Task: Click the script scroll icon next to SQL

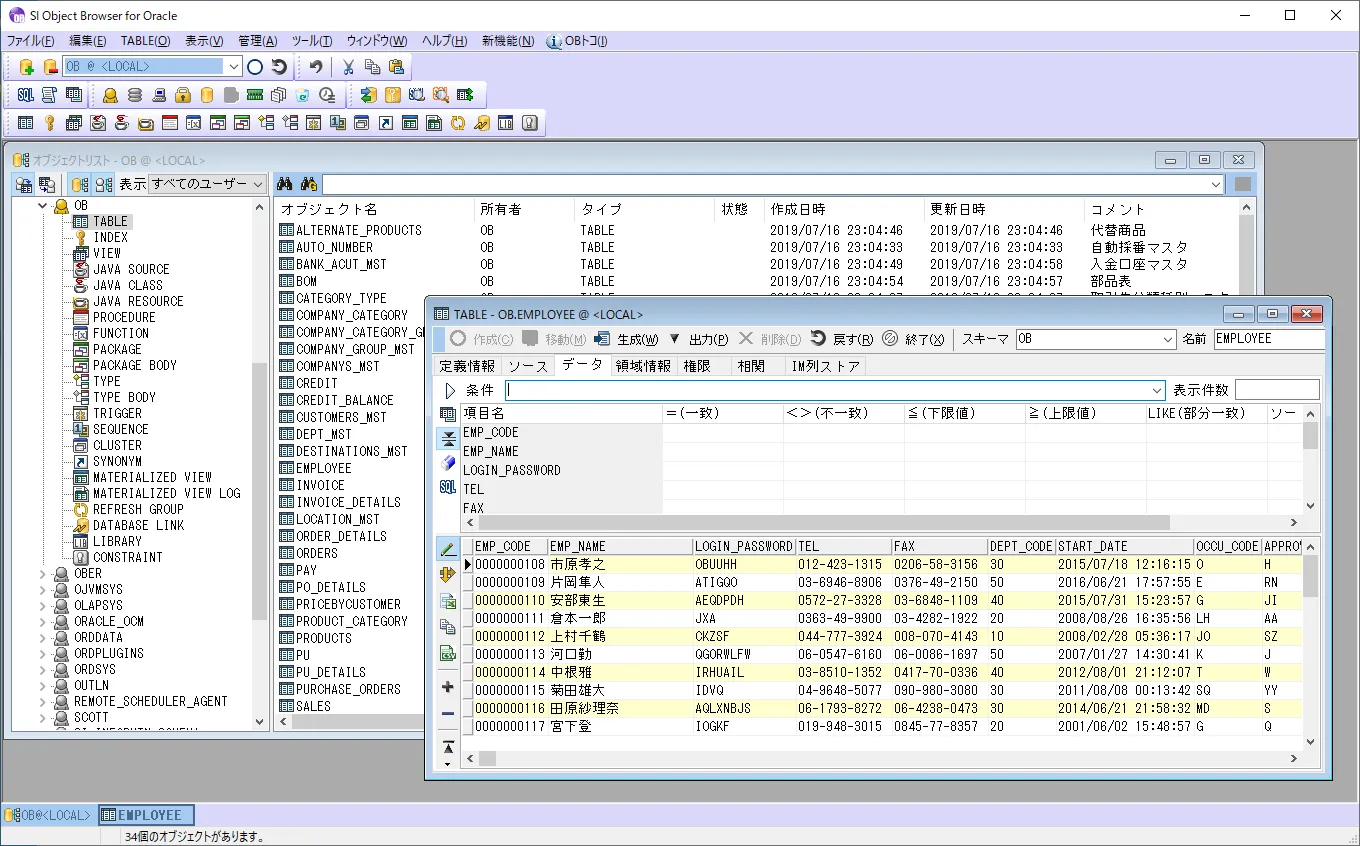Action: click(49, 95)
